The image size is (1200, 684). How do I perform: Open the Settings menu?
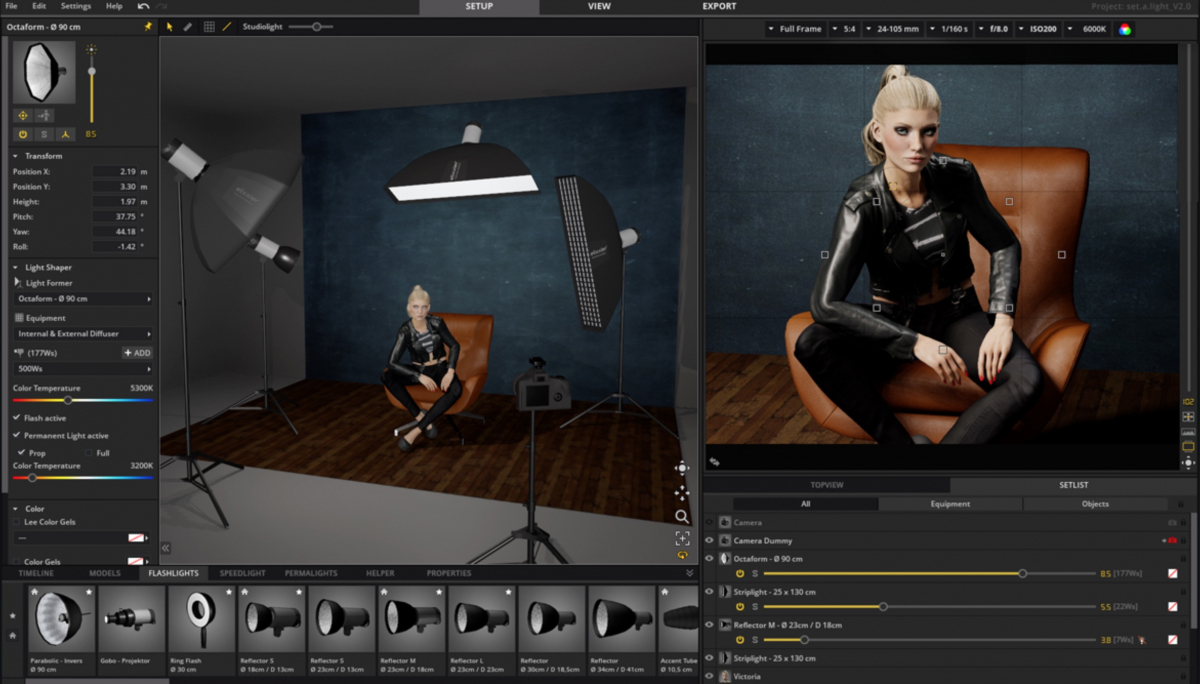click(x=75, y=6)
